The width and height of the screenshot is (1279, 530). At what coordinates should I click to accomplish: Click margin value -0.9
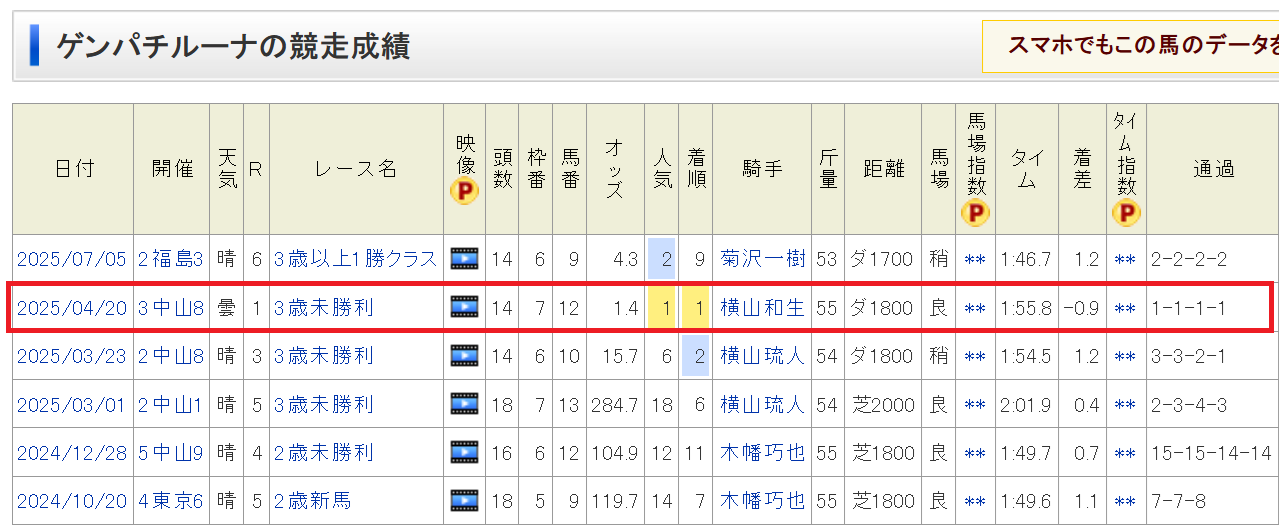point(1081,308)
